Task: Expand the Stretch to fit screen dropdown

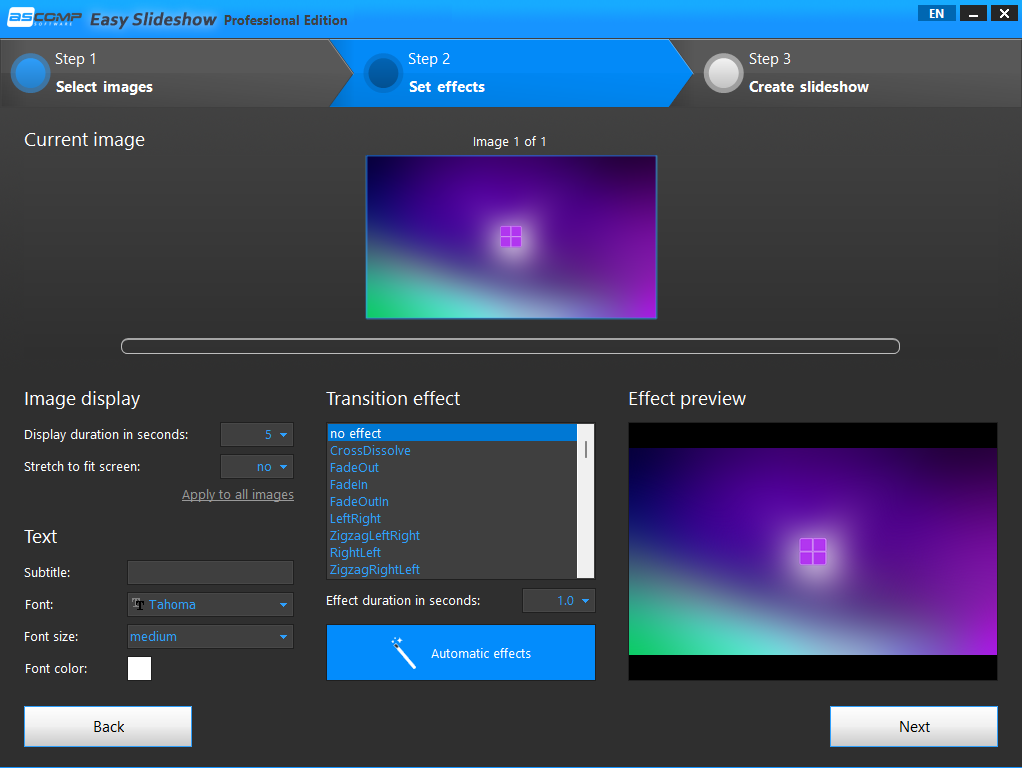Action: click(257, 467)
